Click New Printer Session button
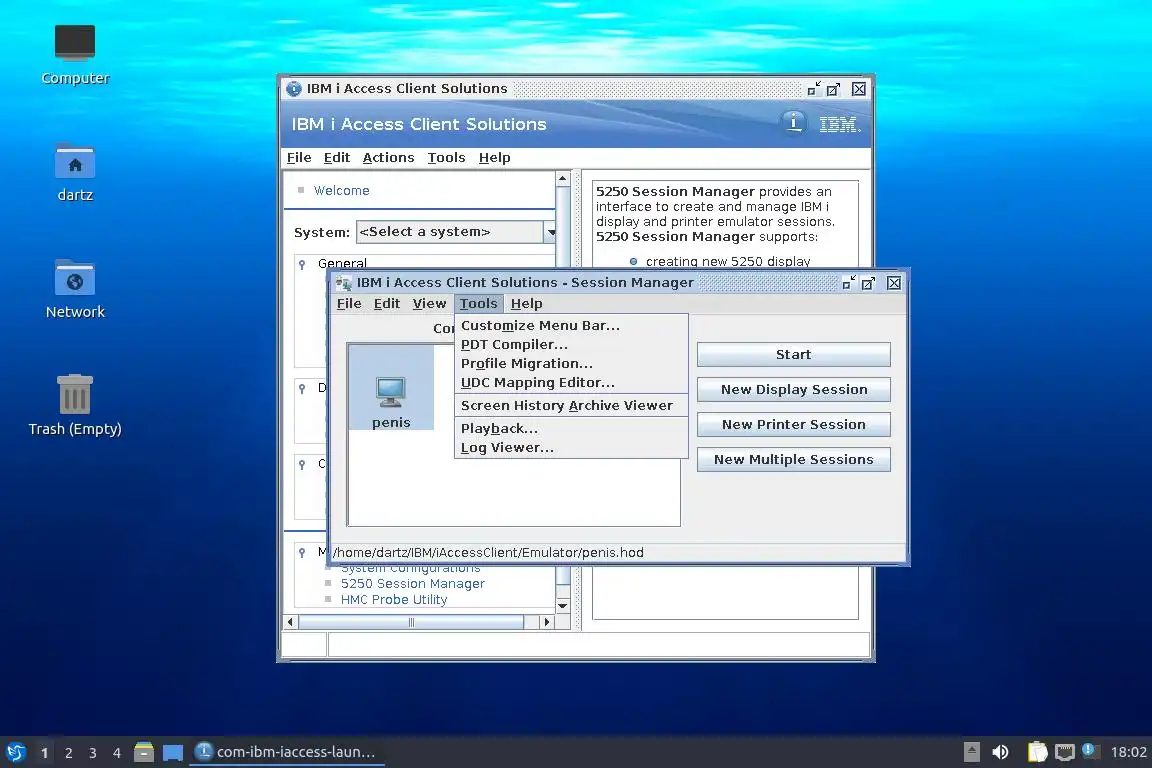The image size is (1152, 768). (x=793, y=424)
